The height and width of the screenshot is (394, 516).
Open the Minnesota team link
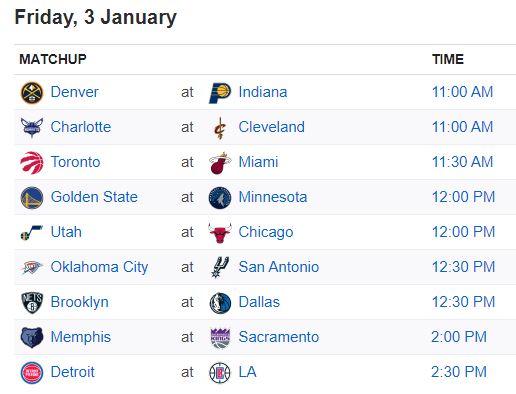tap(273, 197)
